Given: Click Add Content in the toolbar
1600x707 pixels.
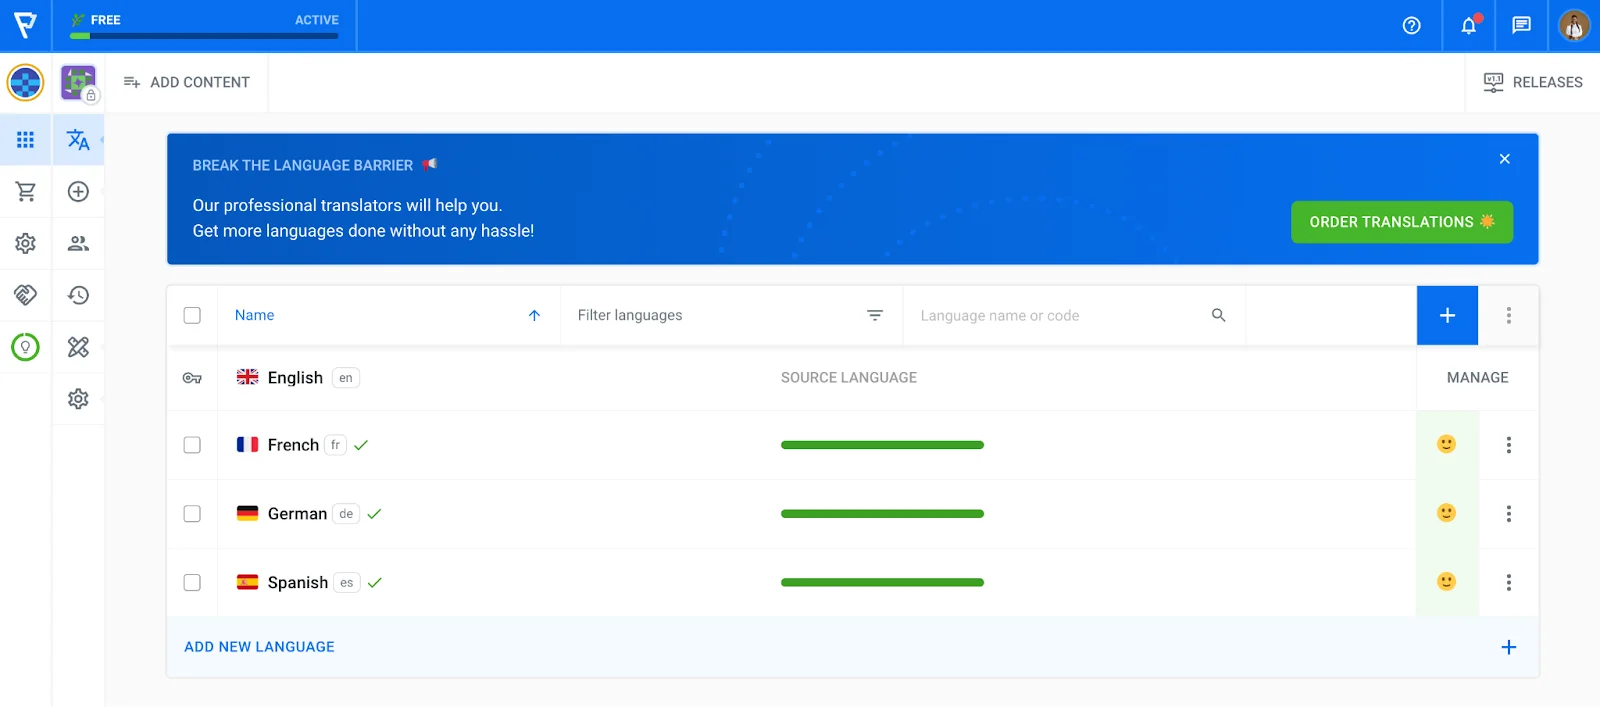Looking at the screenshot, I should (187, 82).
